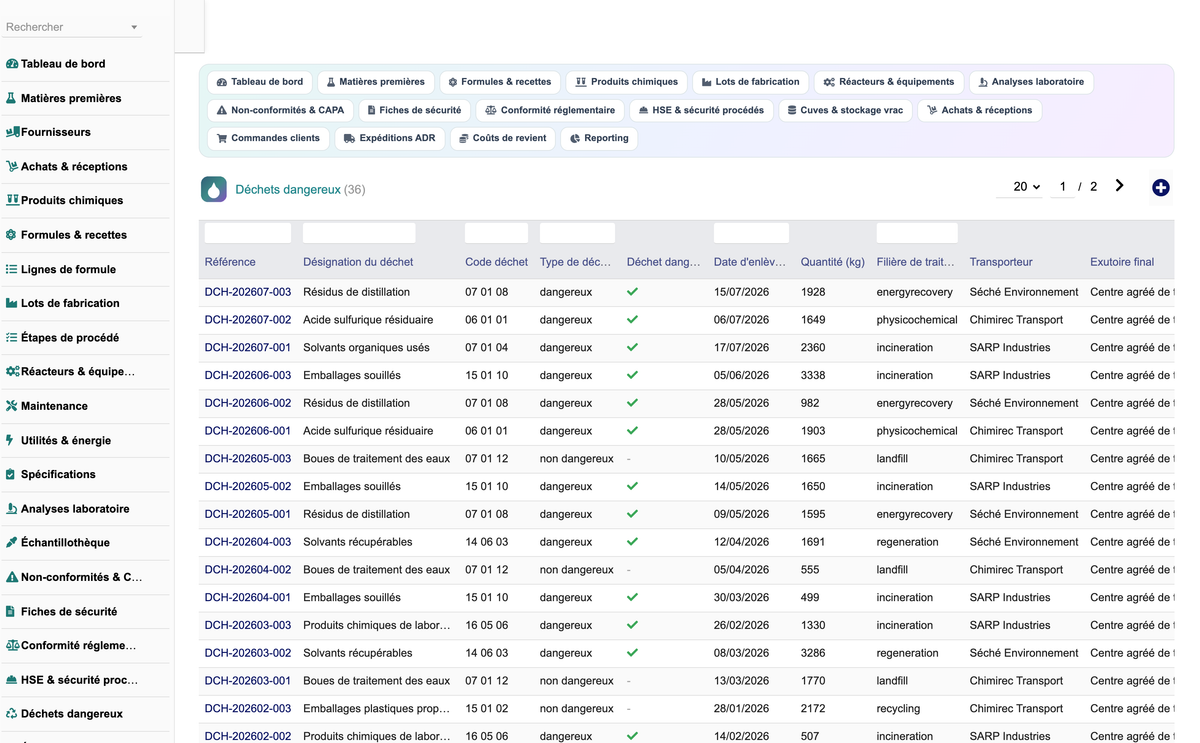Click the Référence filter input field
This screenshot has height=743, width=1200.
point(248,233)
